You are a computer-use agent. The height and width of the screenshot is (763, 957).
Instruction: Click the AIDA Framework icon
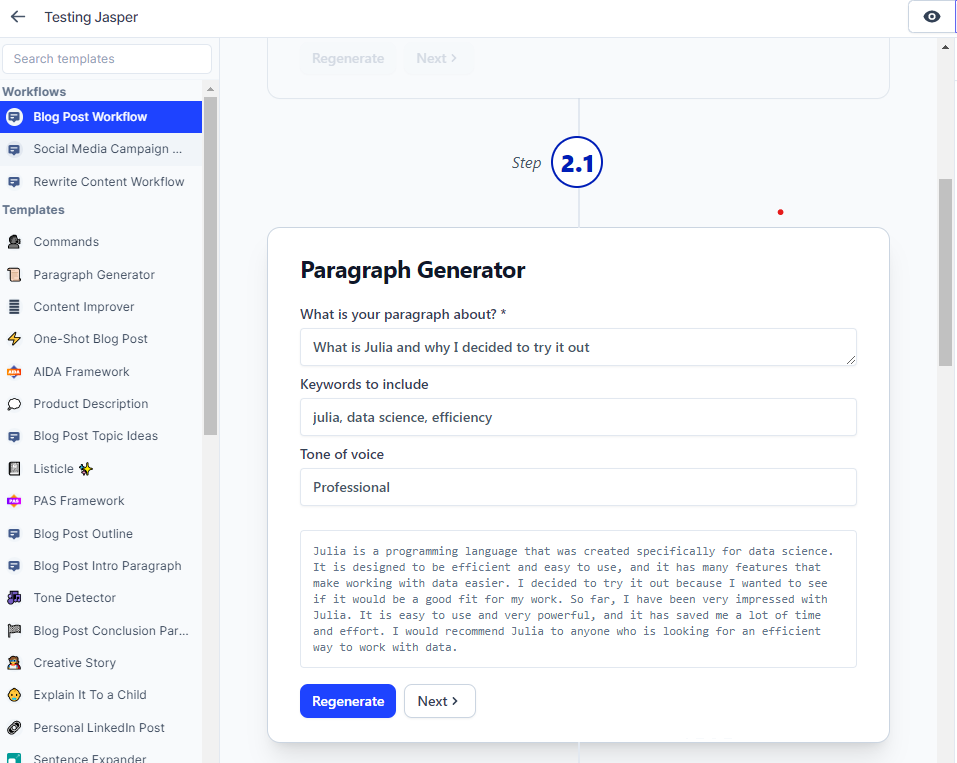tap(14, 372)
